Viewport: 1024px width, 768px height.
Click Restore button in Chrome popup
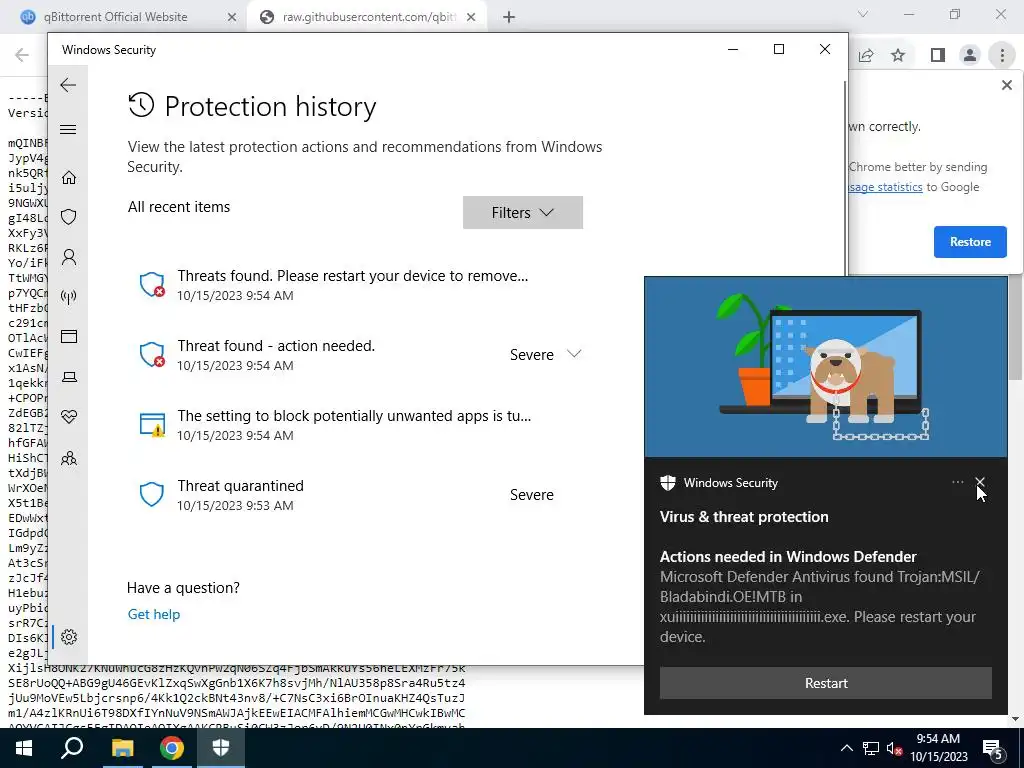[970, 242]
